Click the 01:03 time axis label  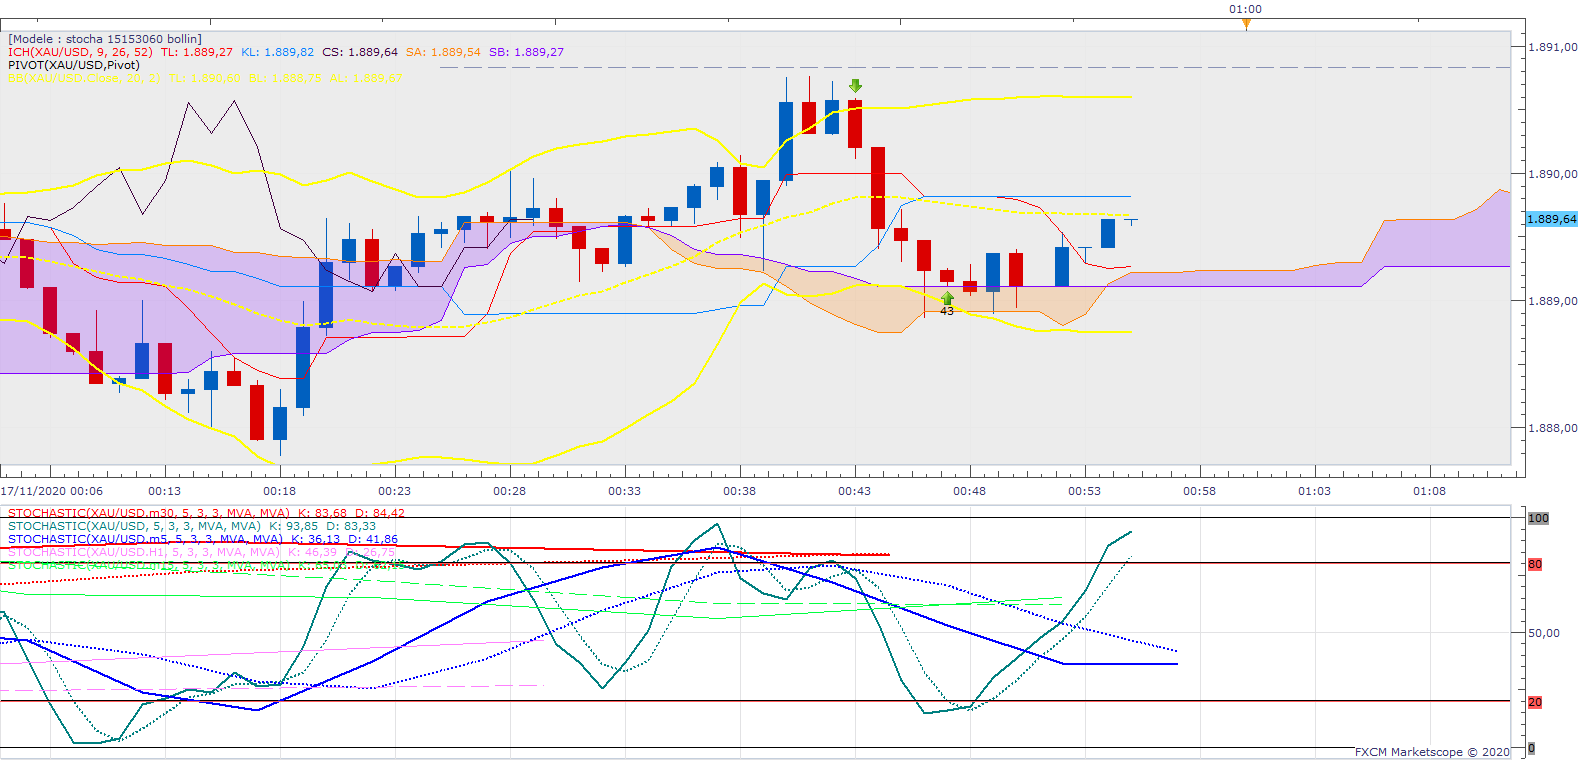click(x=1315, y=491)
